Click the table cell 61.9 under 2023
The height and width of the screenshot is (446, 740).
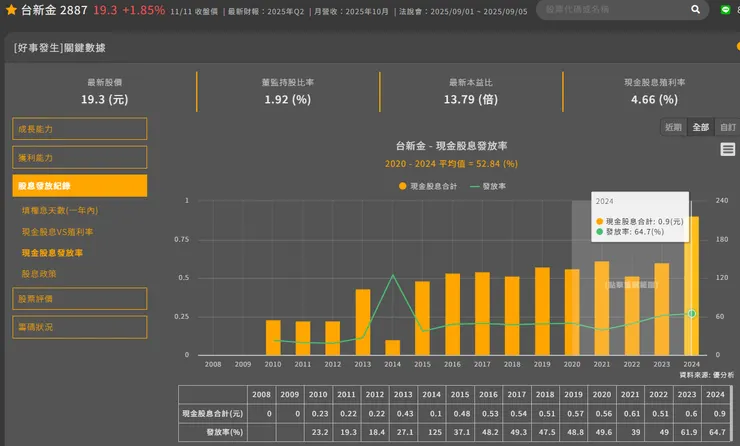tap(687, 432)
